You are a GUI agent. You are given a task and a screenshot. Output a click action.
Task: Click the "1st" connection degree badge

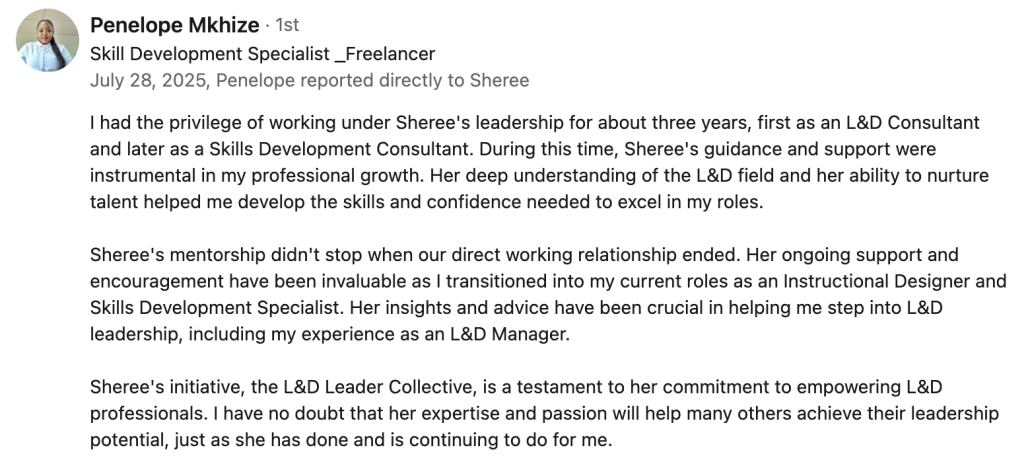(x=287, y=26)
